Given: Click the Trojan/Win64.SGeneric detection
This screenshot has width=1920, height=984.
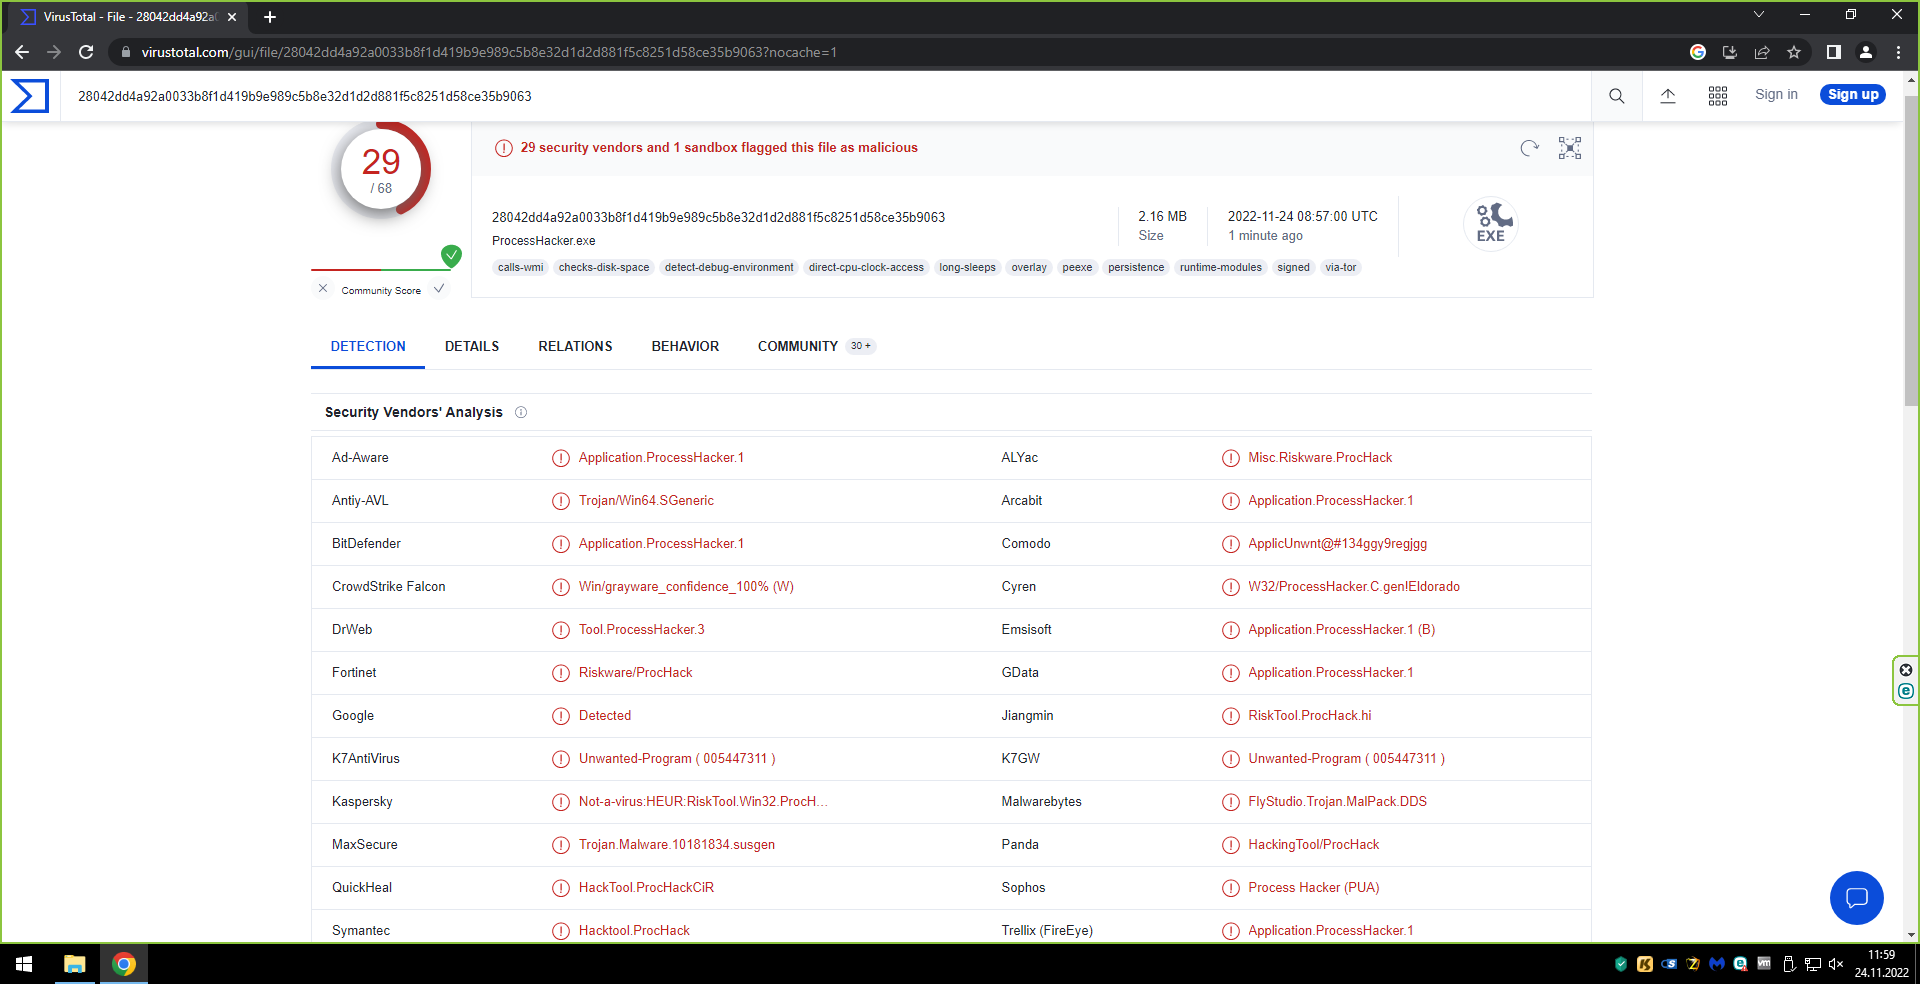Looking at the screenshot, I should point(646,501).
